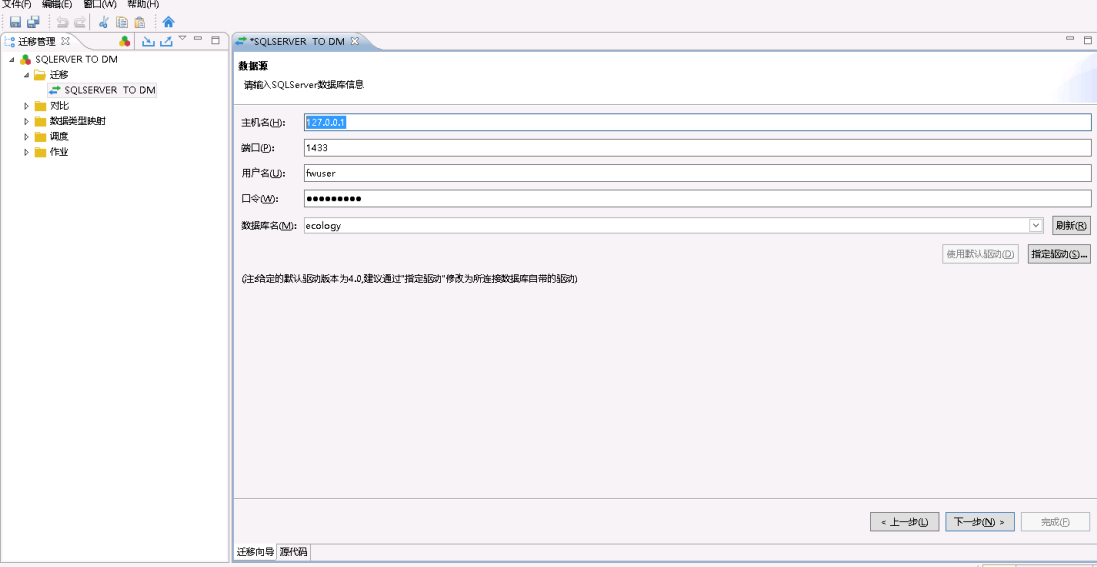Collapse the 迁移 folder node
The height and width of the screenshot is (567, 1097).
tap(27, 74)
